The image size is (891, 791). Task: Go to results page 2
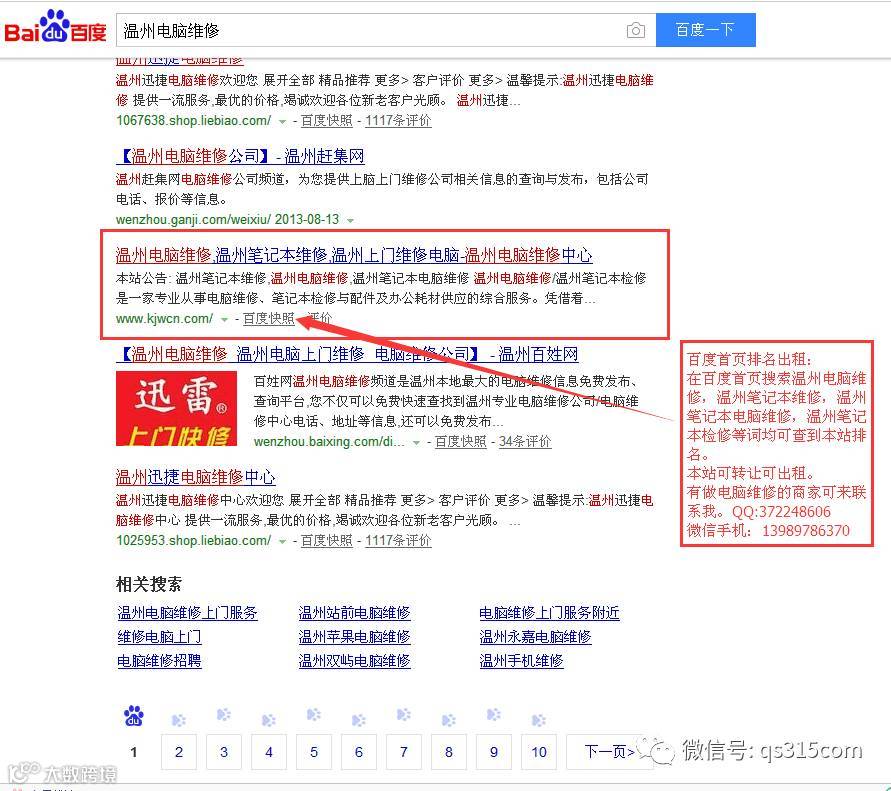click(178, 752)
